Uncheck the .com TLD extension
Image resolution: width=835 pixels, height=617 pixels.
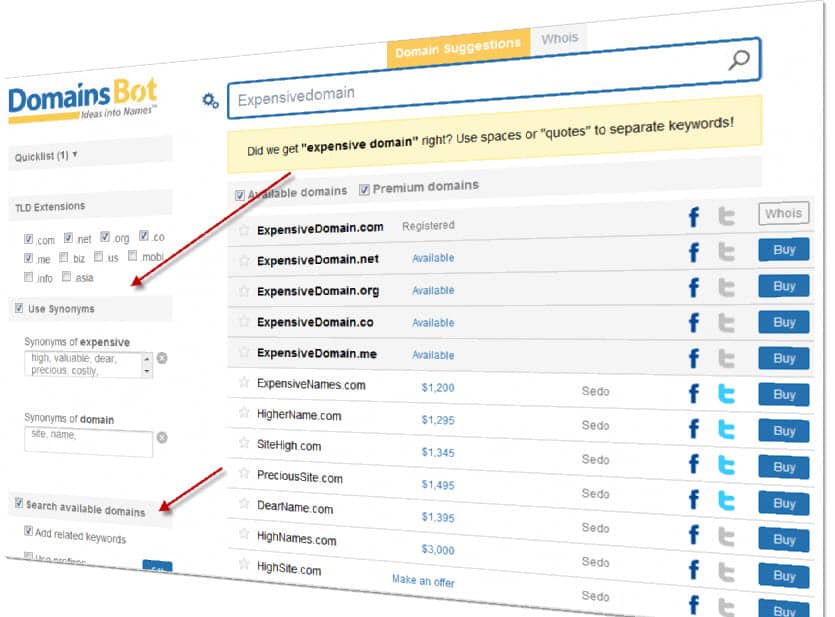[28, 239]
